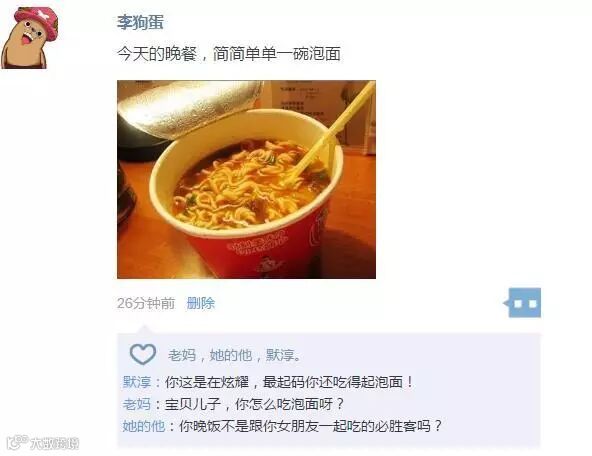Click commenter name 她的他 in comments
This screenshot has height=456, width=592.
tap(143, 426)
